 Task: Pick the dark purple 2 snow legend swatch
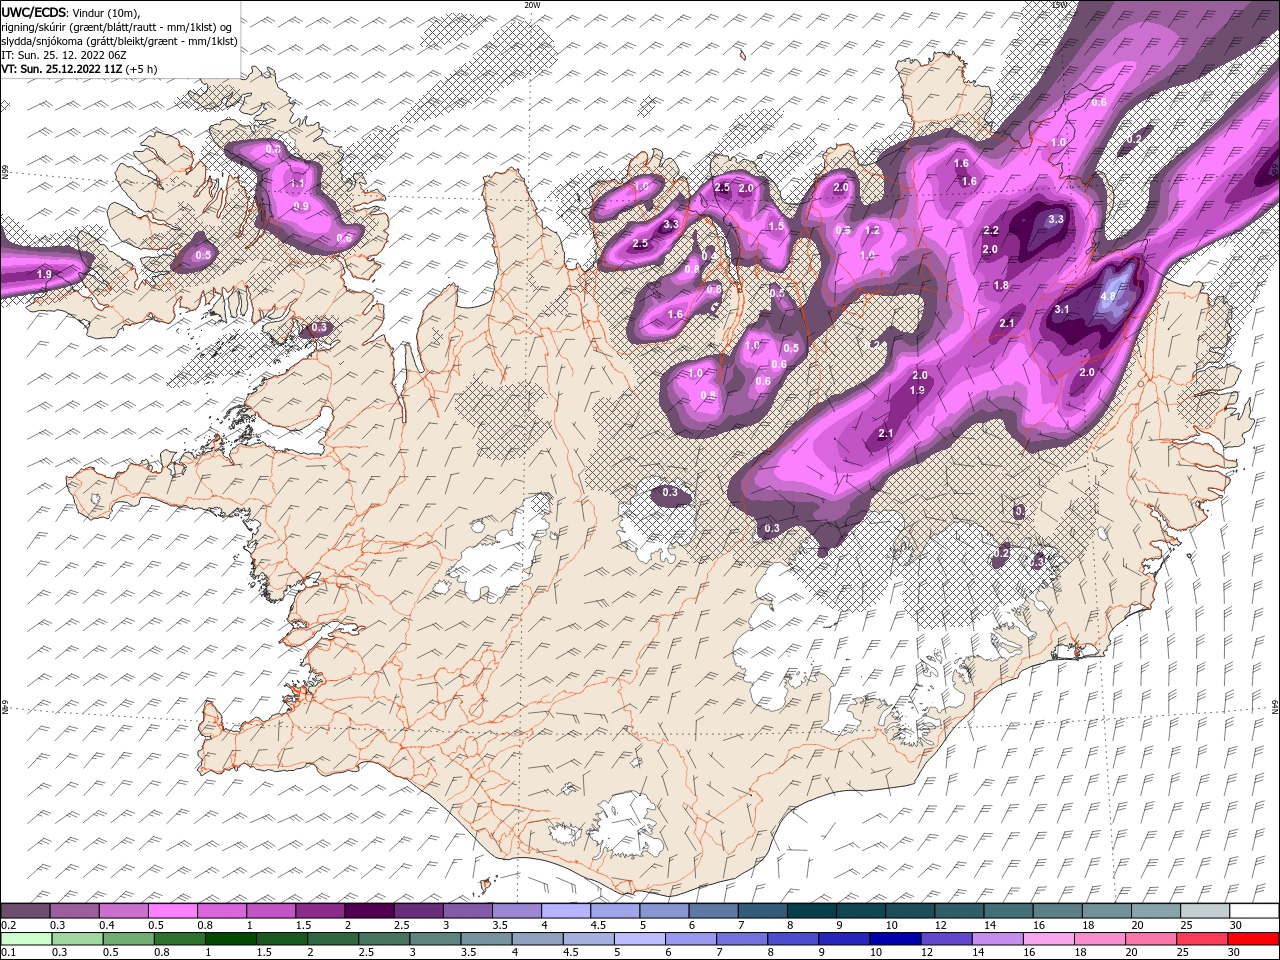pos(368,911)
